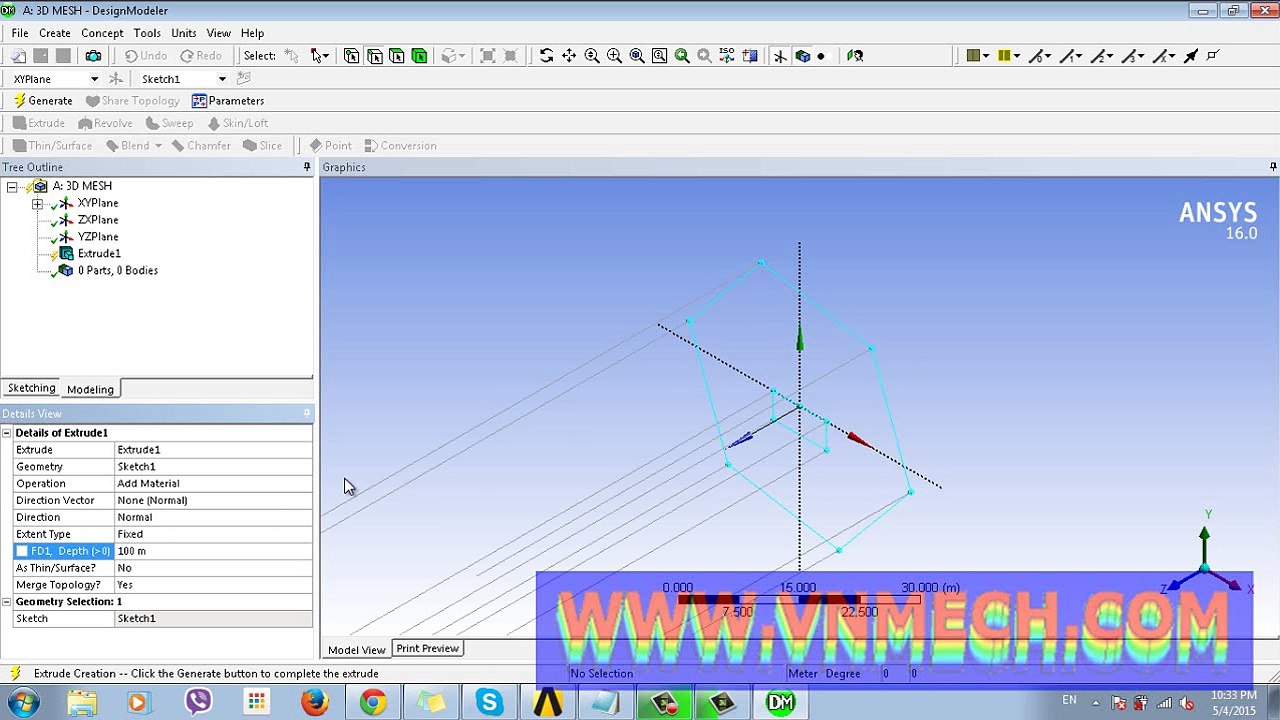Click the Look At/Inspect viewer icon
This screenshot has width=1280, height=720.
pos(855,56)
